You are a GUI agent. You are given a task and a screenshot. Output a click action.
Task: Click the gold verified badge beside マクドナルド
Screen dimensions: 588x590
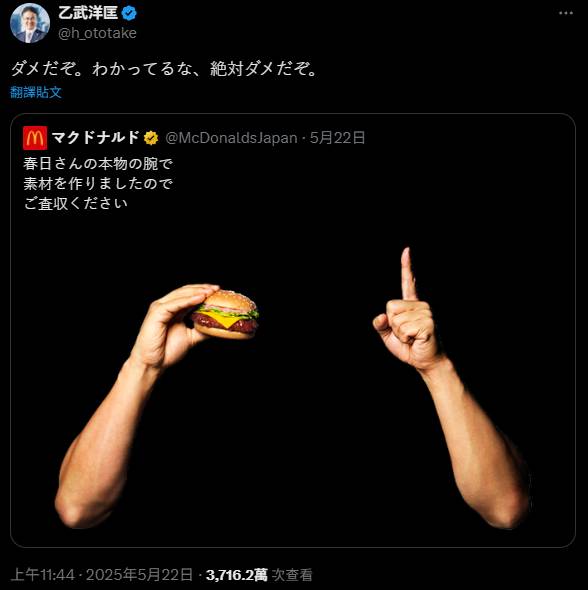click(x=151, y=138)
